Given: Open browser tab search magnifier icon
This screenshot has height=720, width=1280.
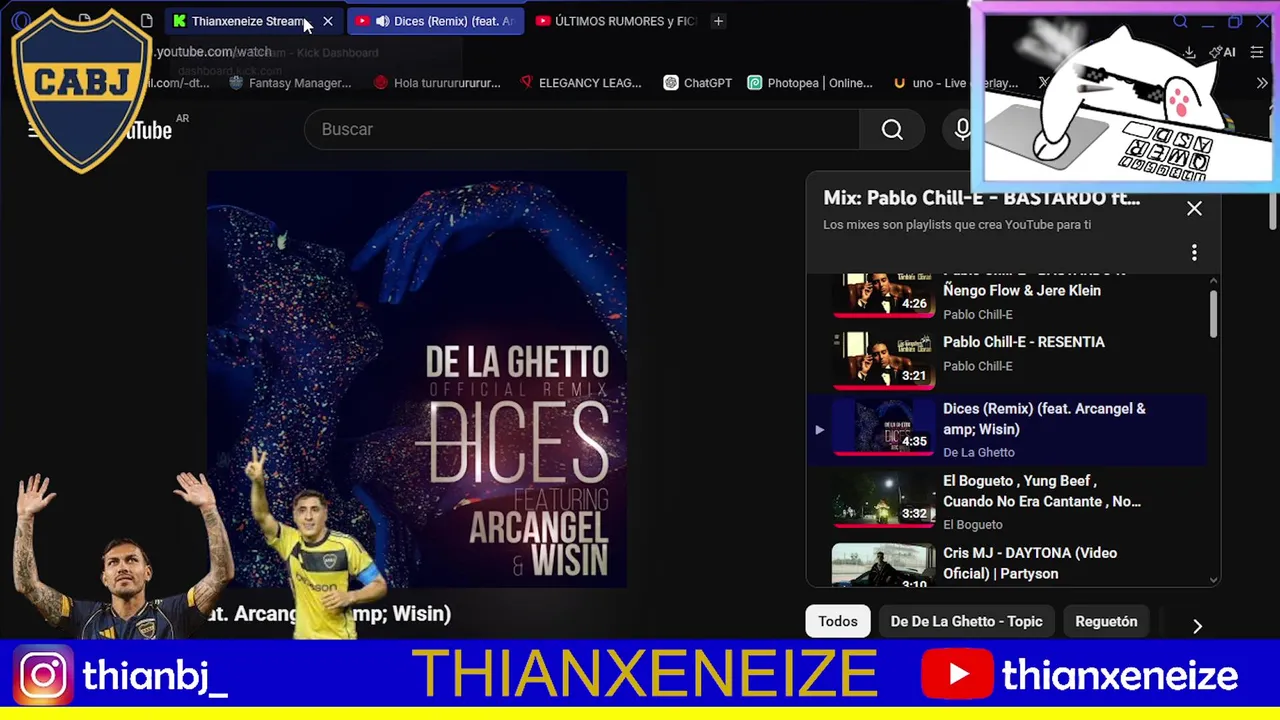Looking at the screenshot, I should click(1180, 21).
